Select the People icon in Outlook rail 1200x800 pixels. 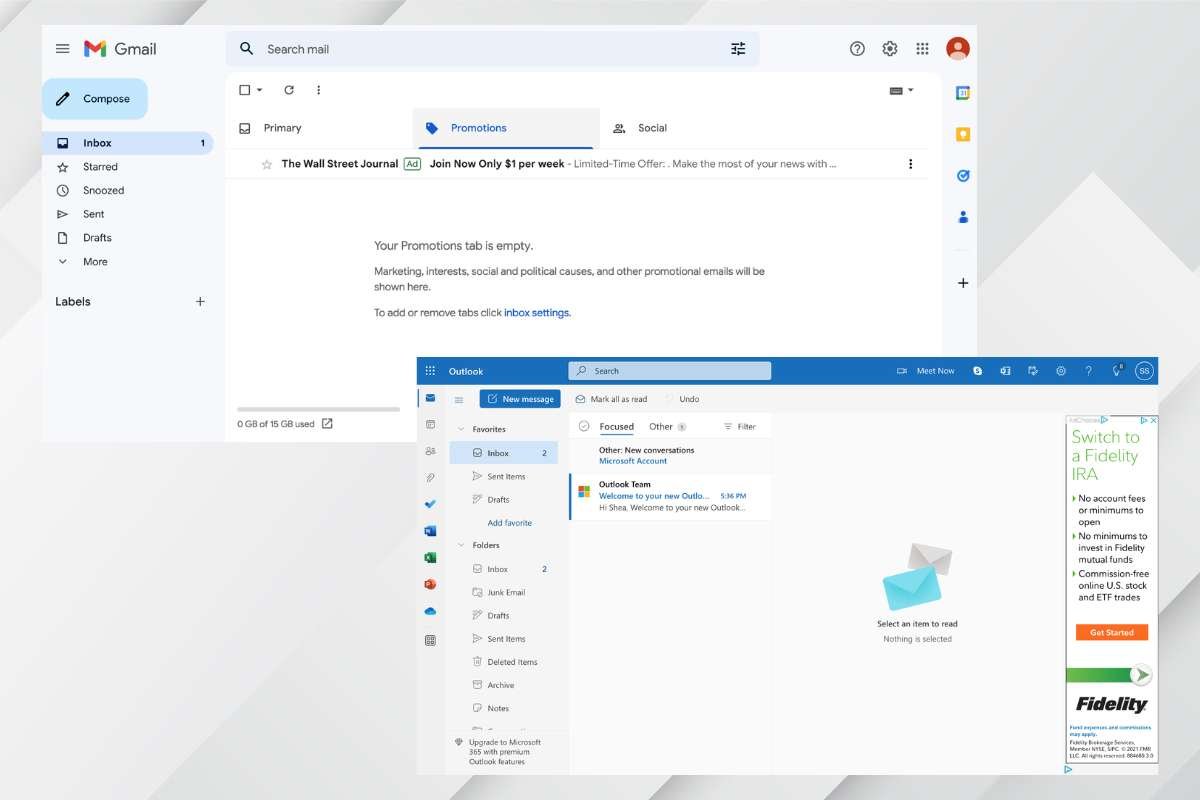430,451
